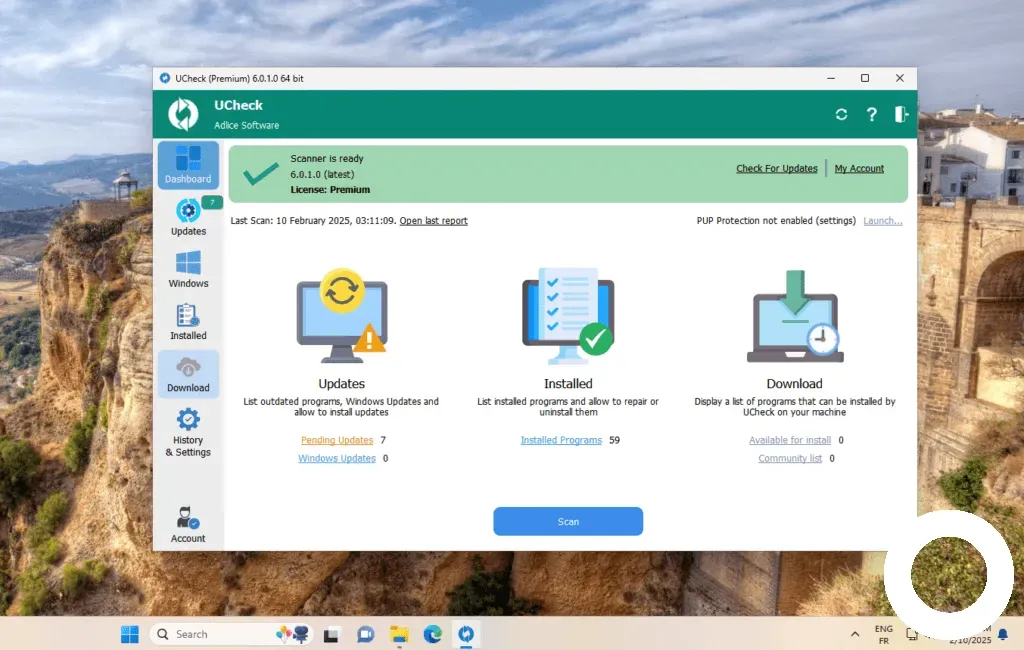Open the Installed Programs link
The width and height of the screenshot is (1024, 650).
coord(561,440)
